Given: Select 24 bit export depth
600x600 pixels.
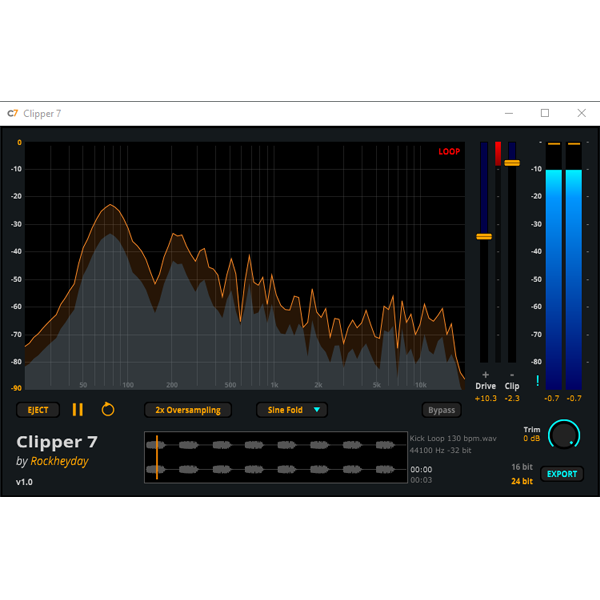Looking at the screenshot, I should click(522, 481).
